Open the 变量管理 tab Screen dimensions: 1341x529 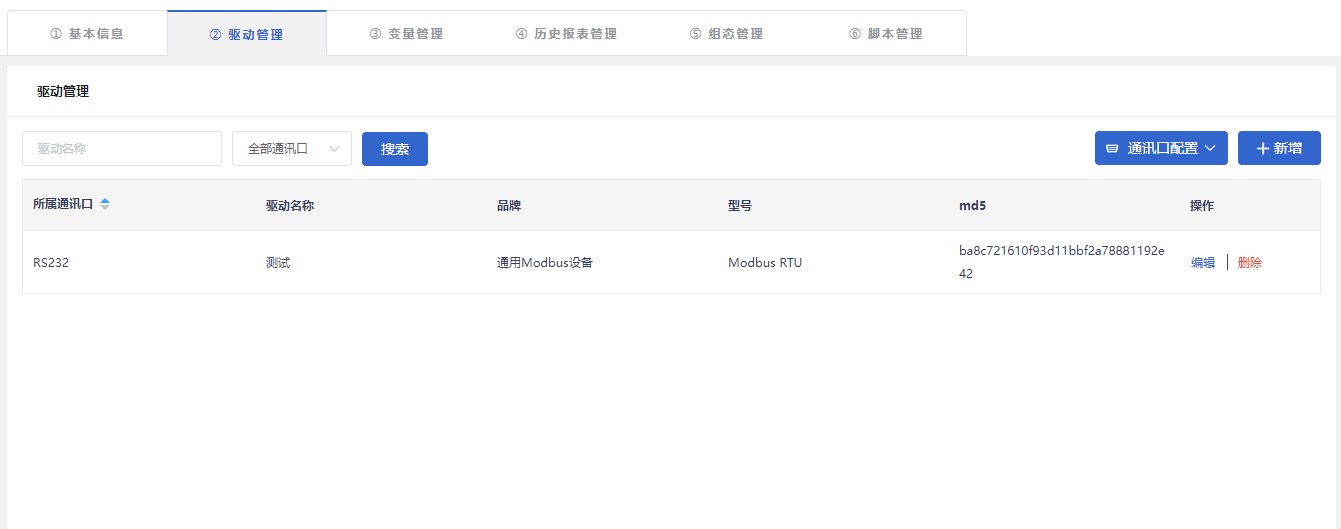click(406, 34)
